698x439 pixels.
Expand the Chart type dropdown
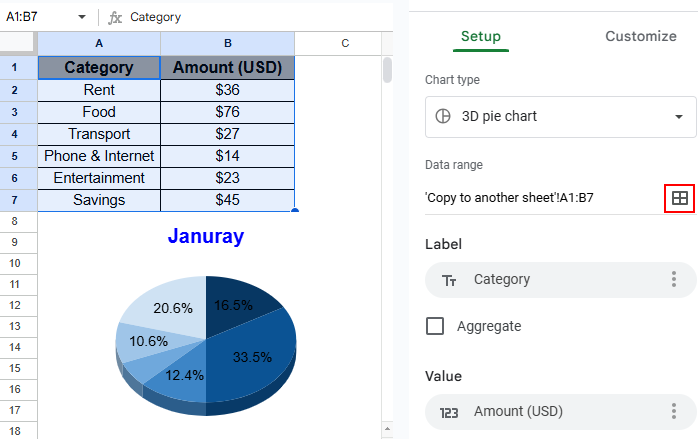678,116
